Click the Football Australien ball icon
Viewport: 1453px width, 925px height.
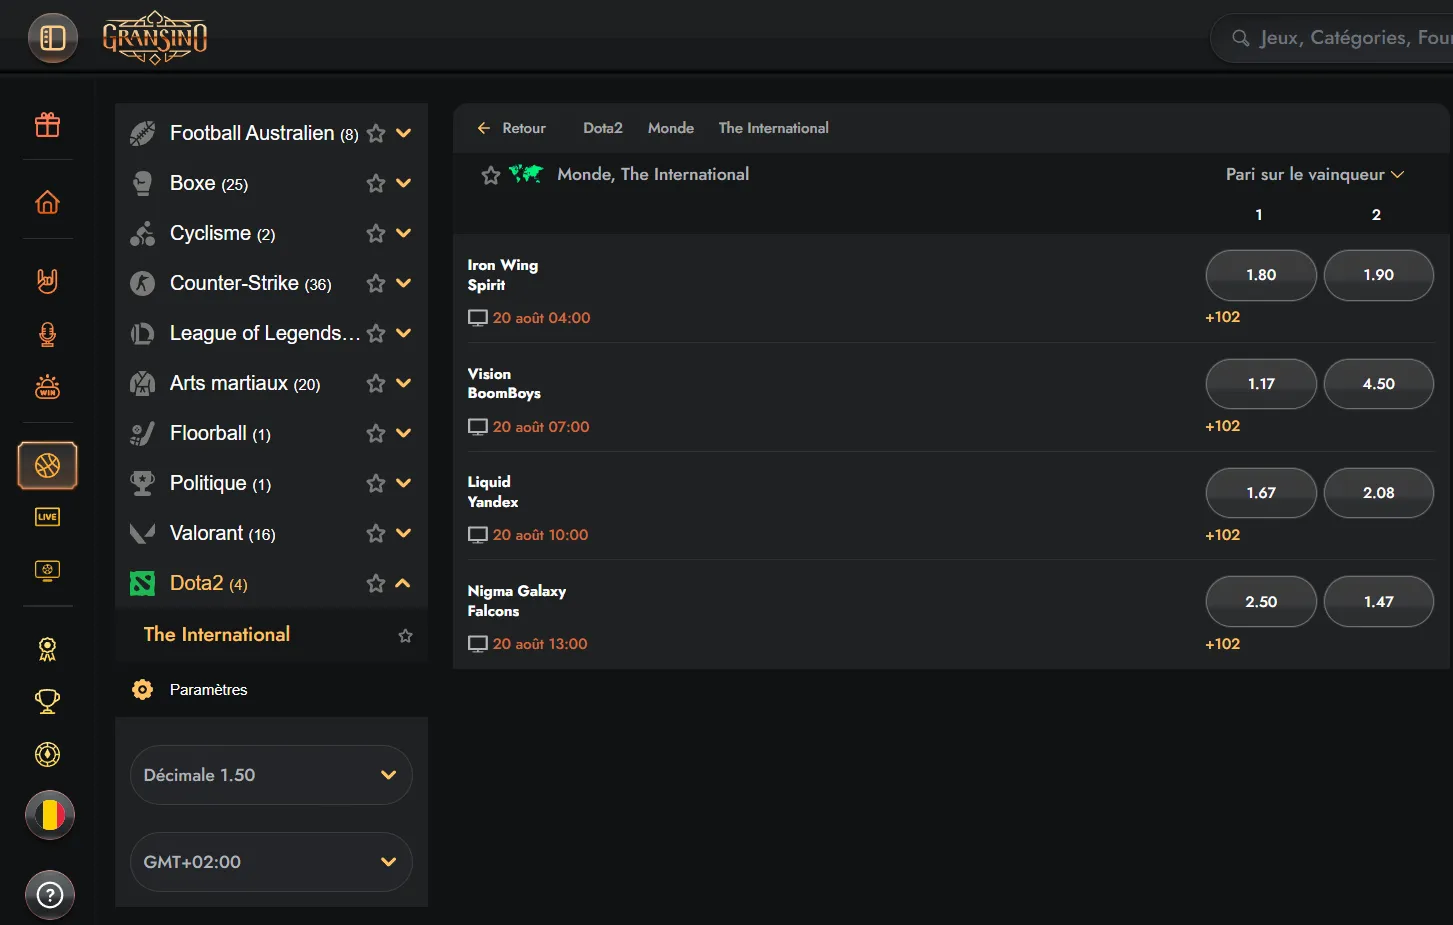click(143, 133)
